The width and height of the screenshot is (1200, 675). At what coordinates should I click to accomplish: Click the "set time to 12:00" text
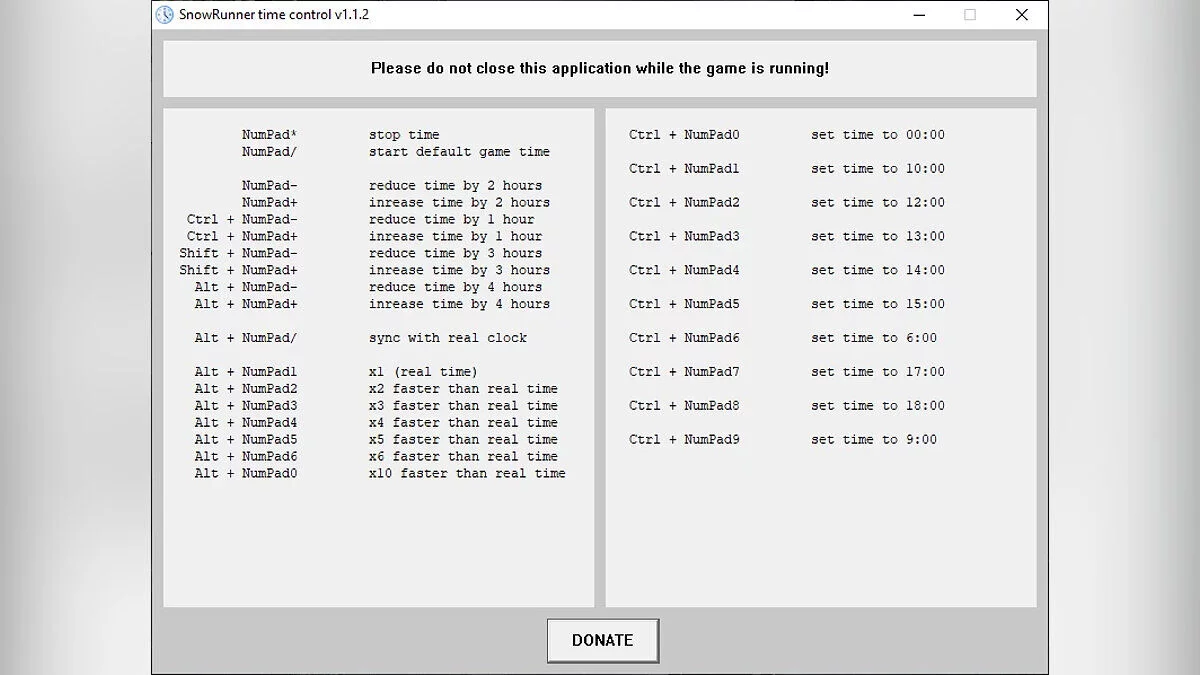coord(878,203)
